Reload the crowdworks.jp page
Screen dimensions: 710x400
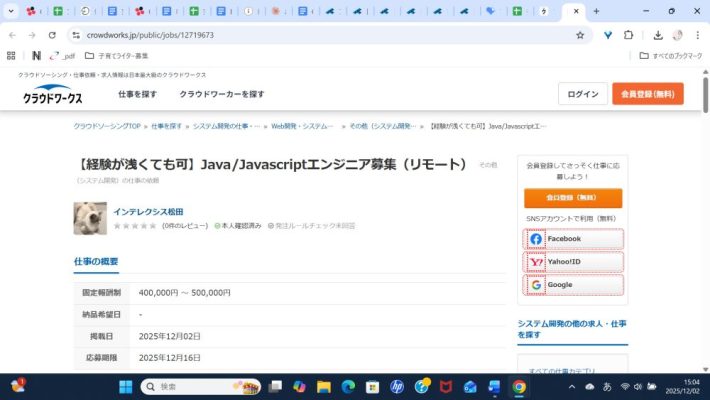point(52,35)
